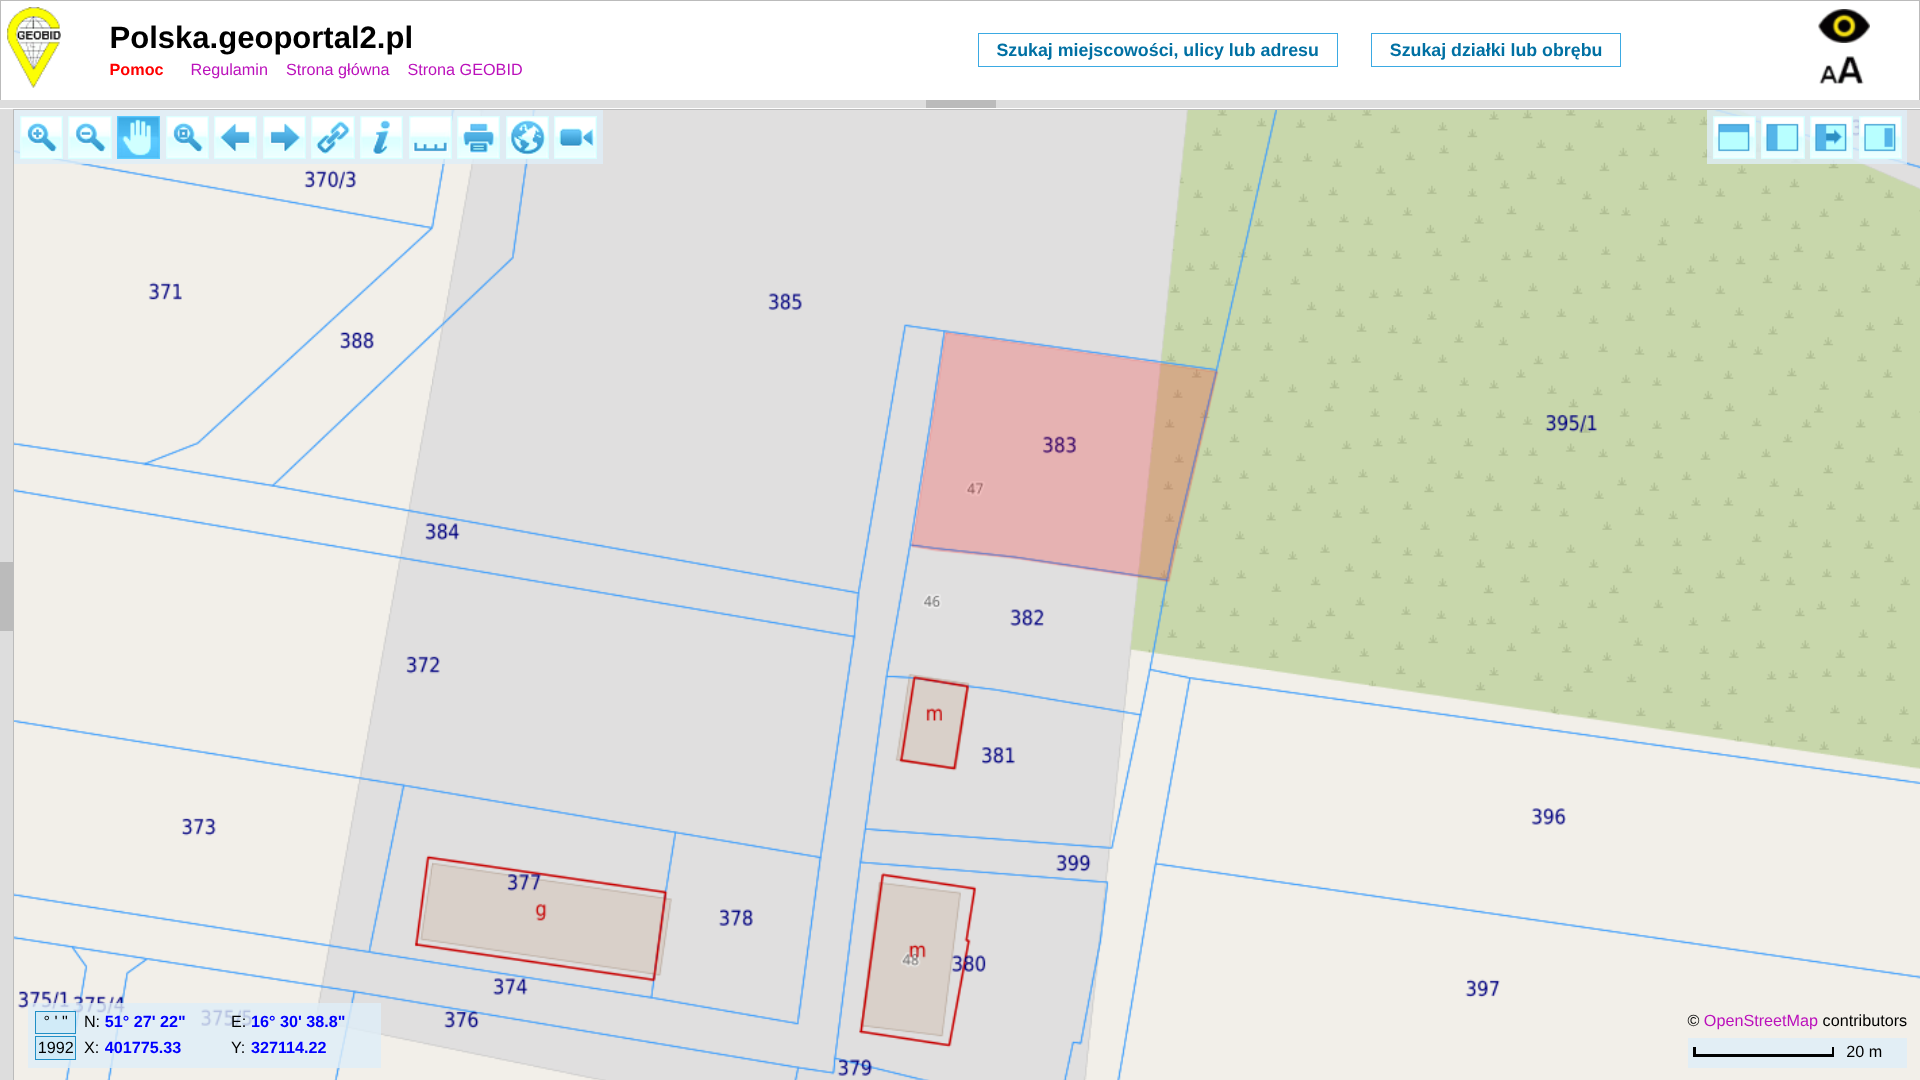Screen dimensions: 1920x1080
Task: Click parcel label 395/1
Action: click(1571, 423)
